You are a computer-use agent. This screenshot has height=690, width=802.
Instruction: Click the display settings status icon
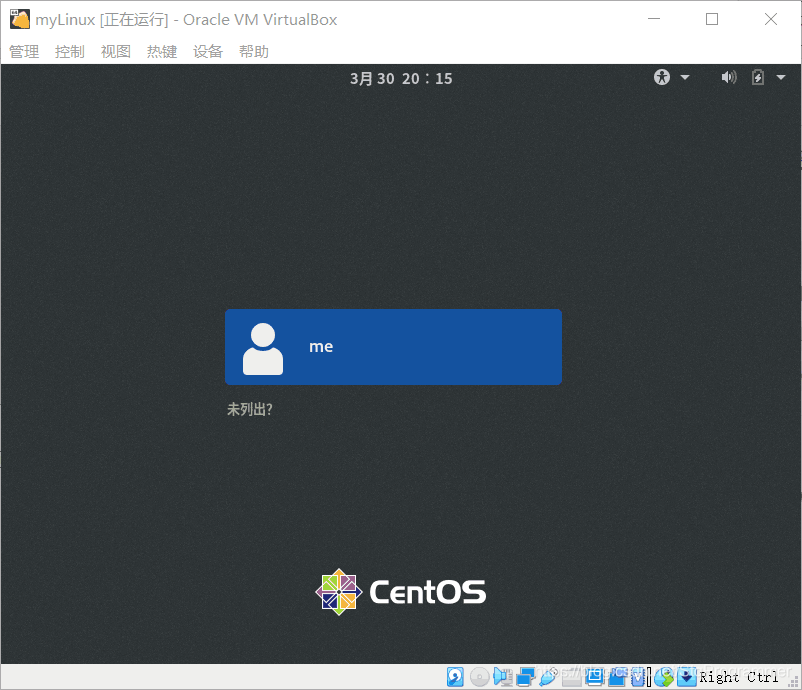click(x=594, y=677)
